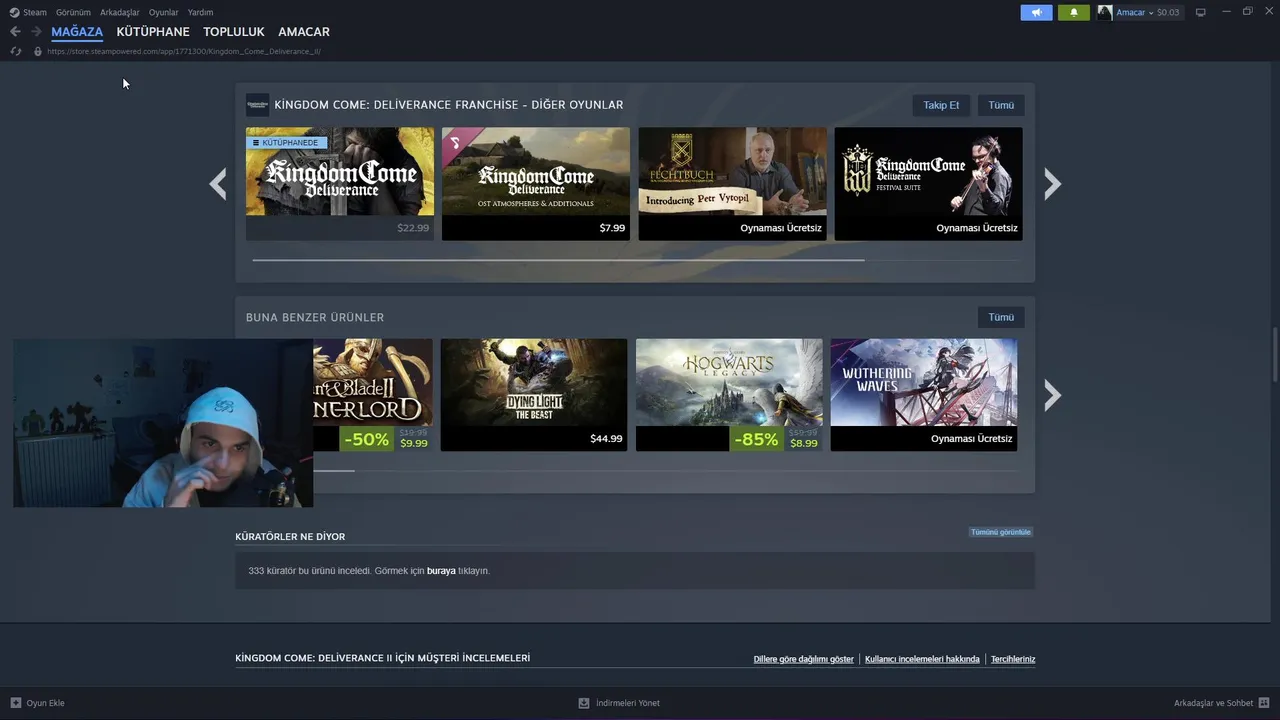Expand the Amacar account dropdown
Viewport: 1280px width, 720px height.
pyautogui.click(x=1135, y=12)
